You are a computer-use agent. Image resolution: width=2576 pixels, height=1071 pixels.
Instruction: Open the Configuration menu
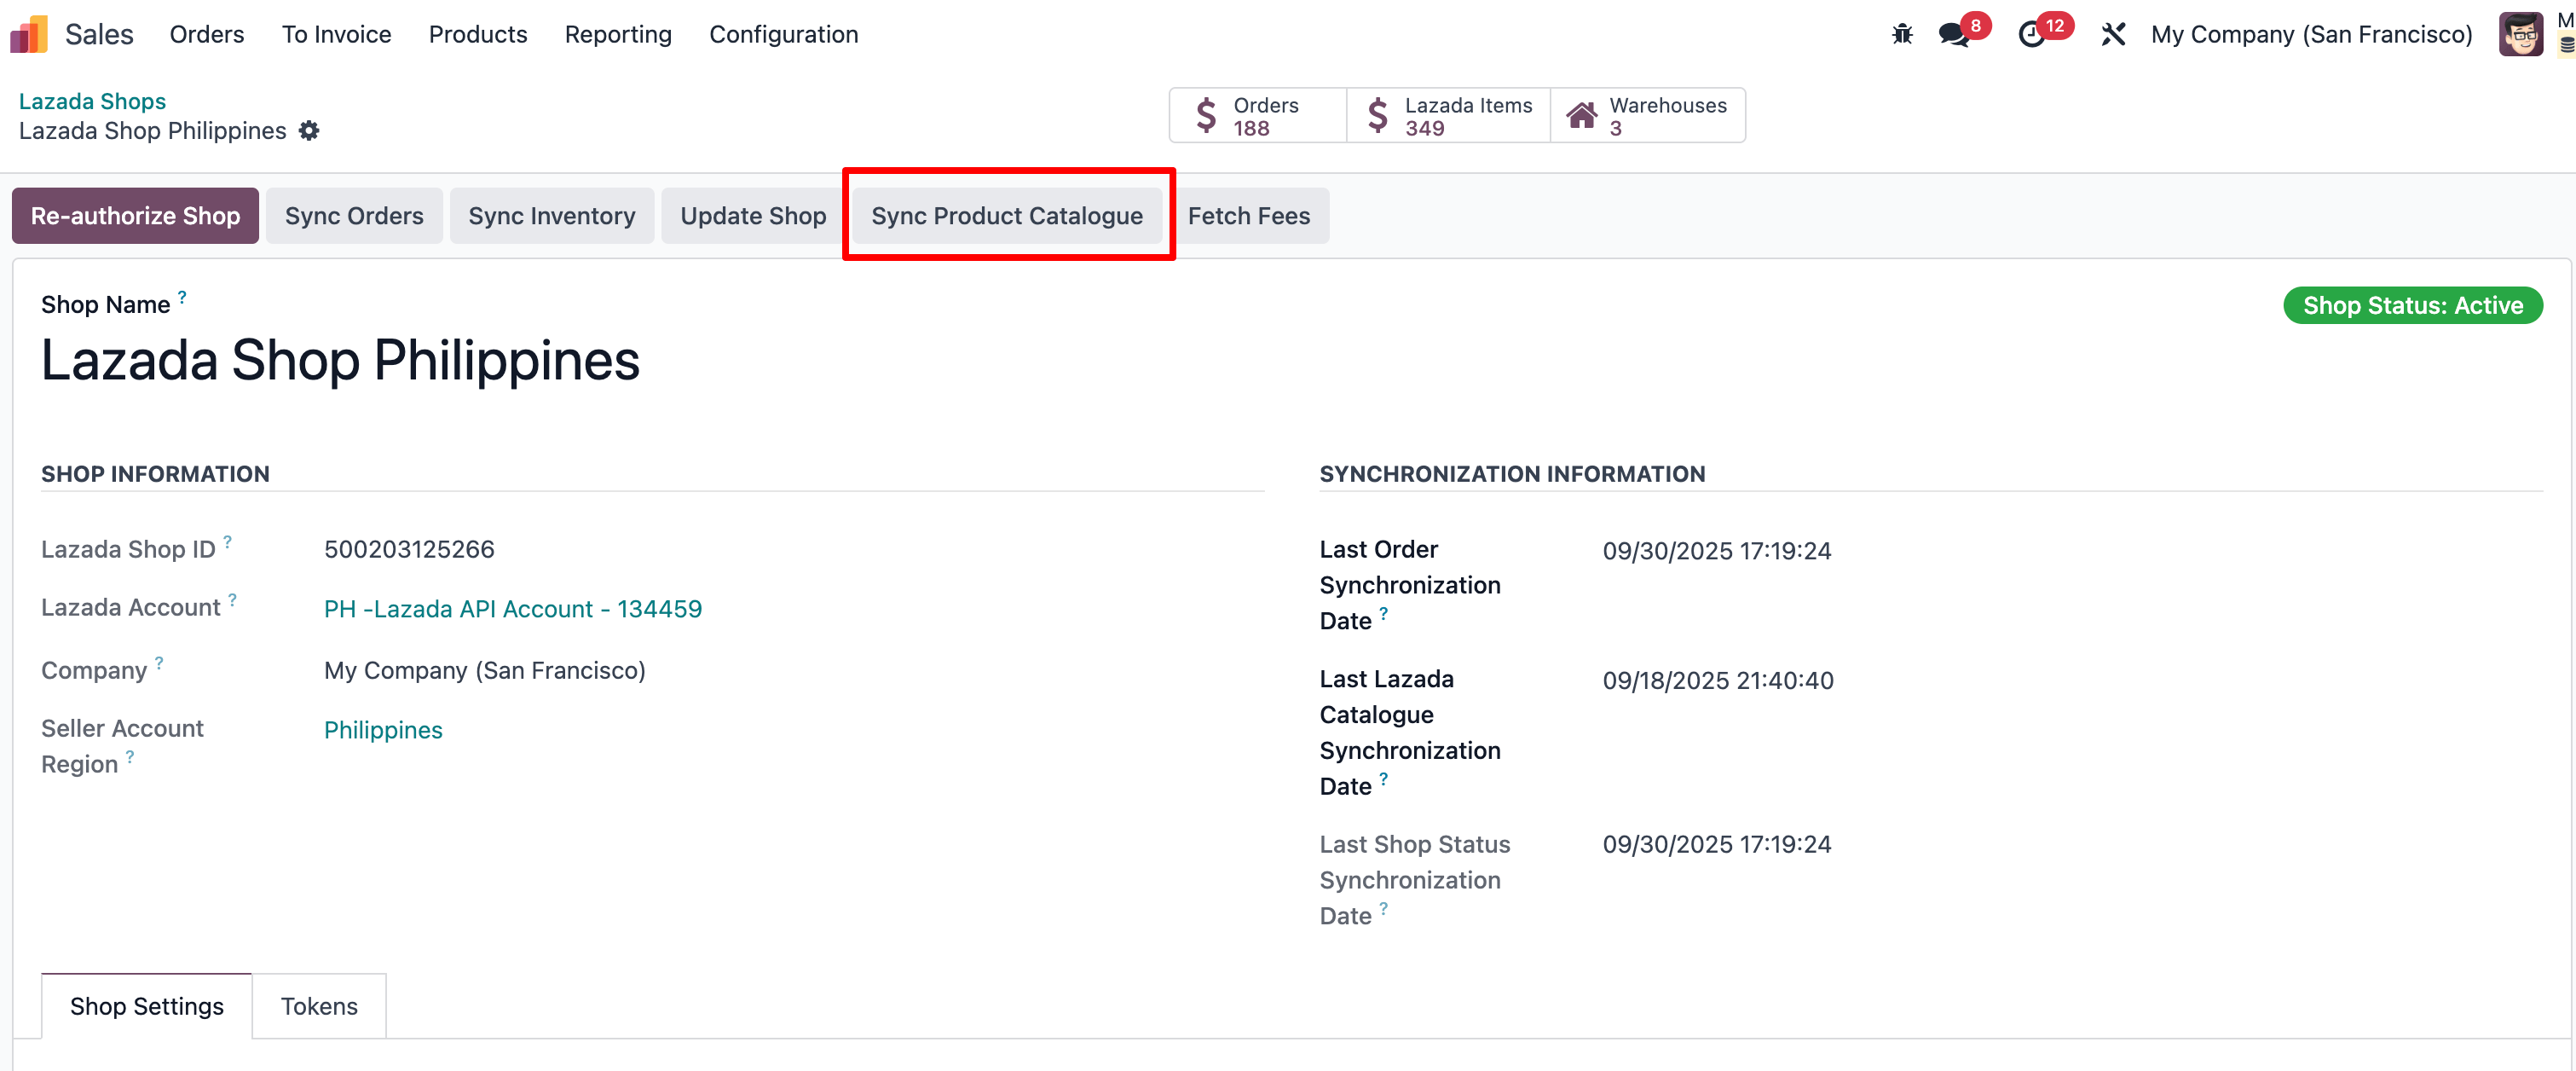pyautogui.click(x=783, y=34)
